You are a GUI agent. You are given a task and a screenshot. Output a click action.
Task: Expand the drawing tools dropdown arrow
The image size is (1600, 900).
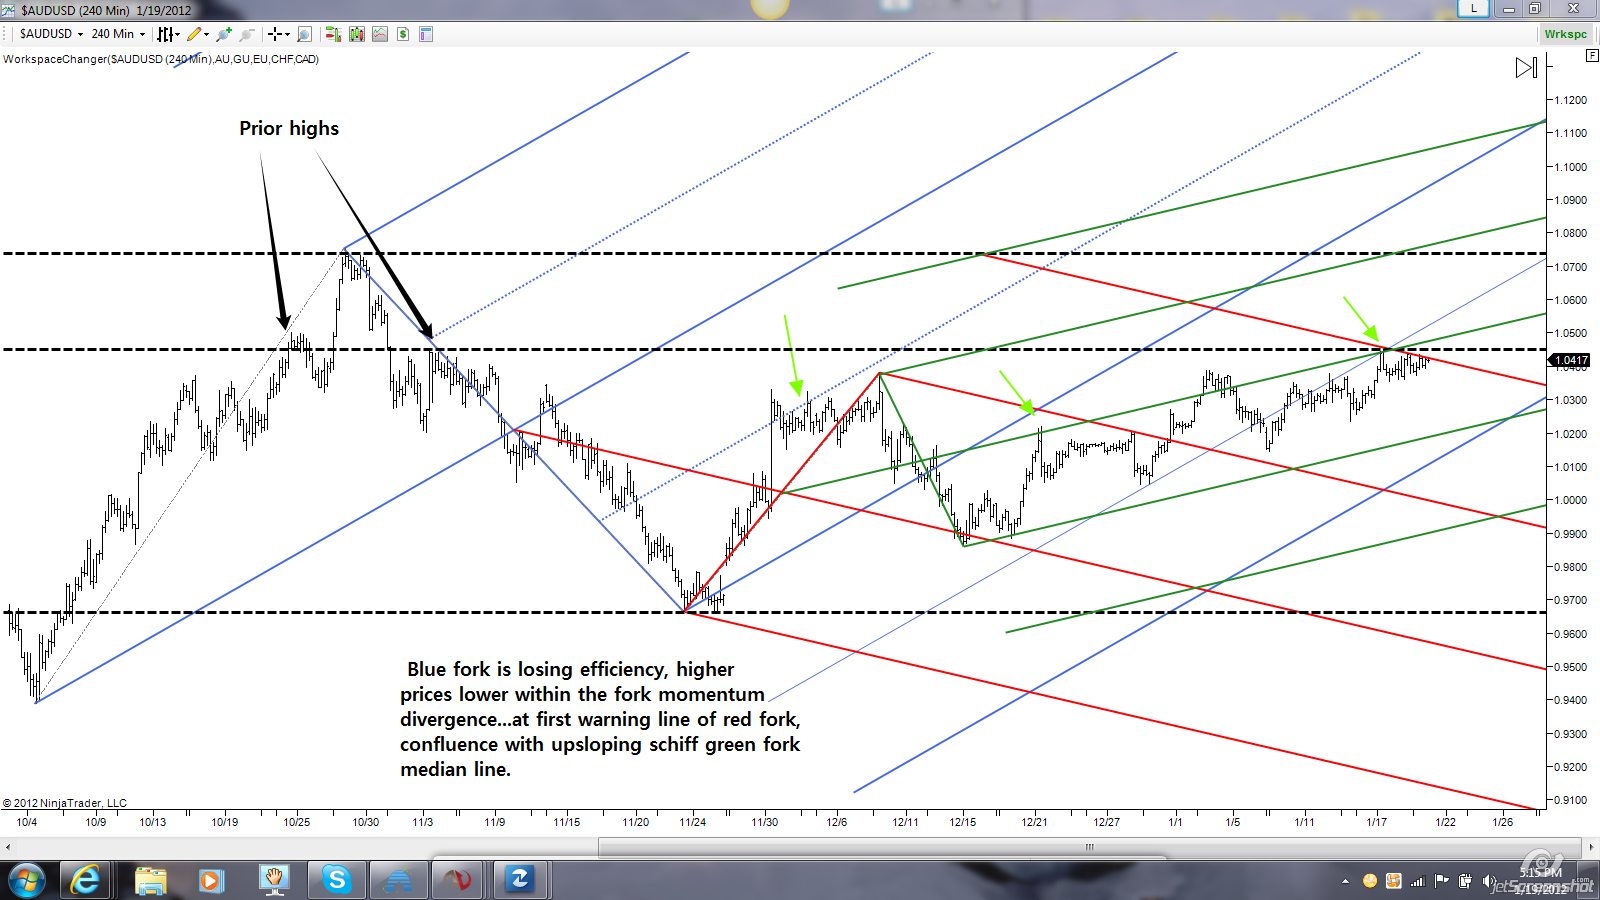[x=207, y=34]
